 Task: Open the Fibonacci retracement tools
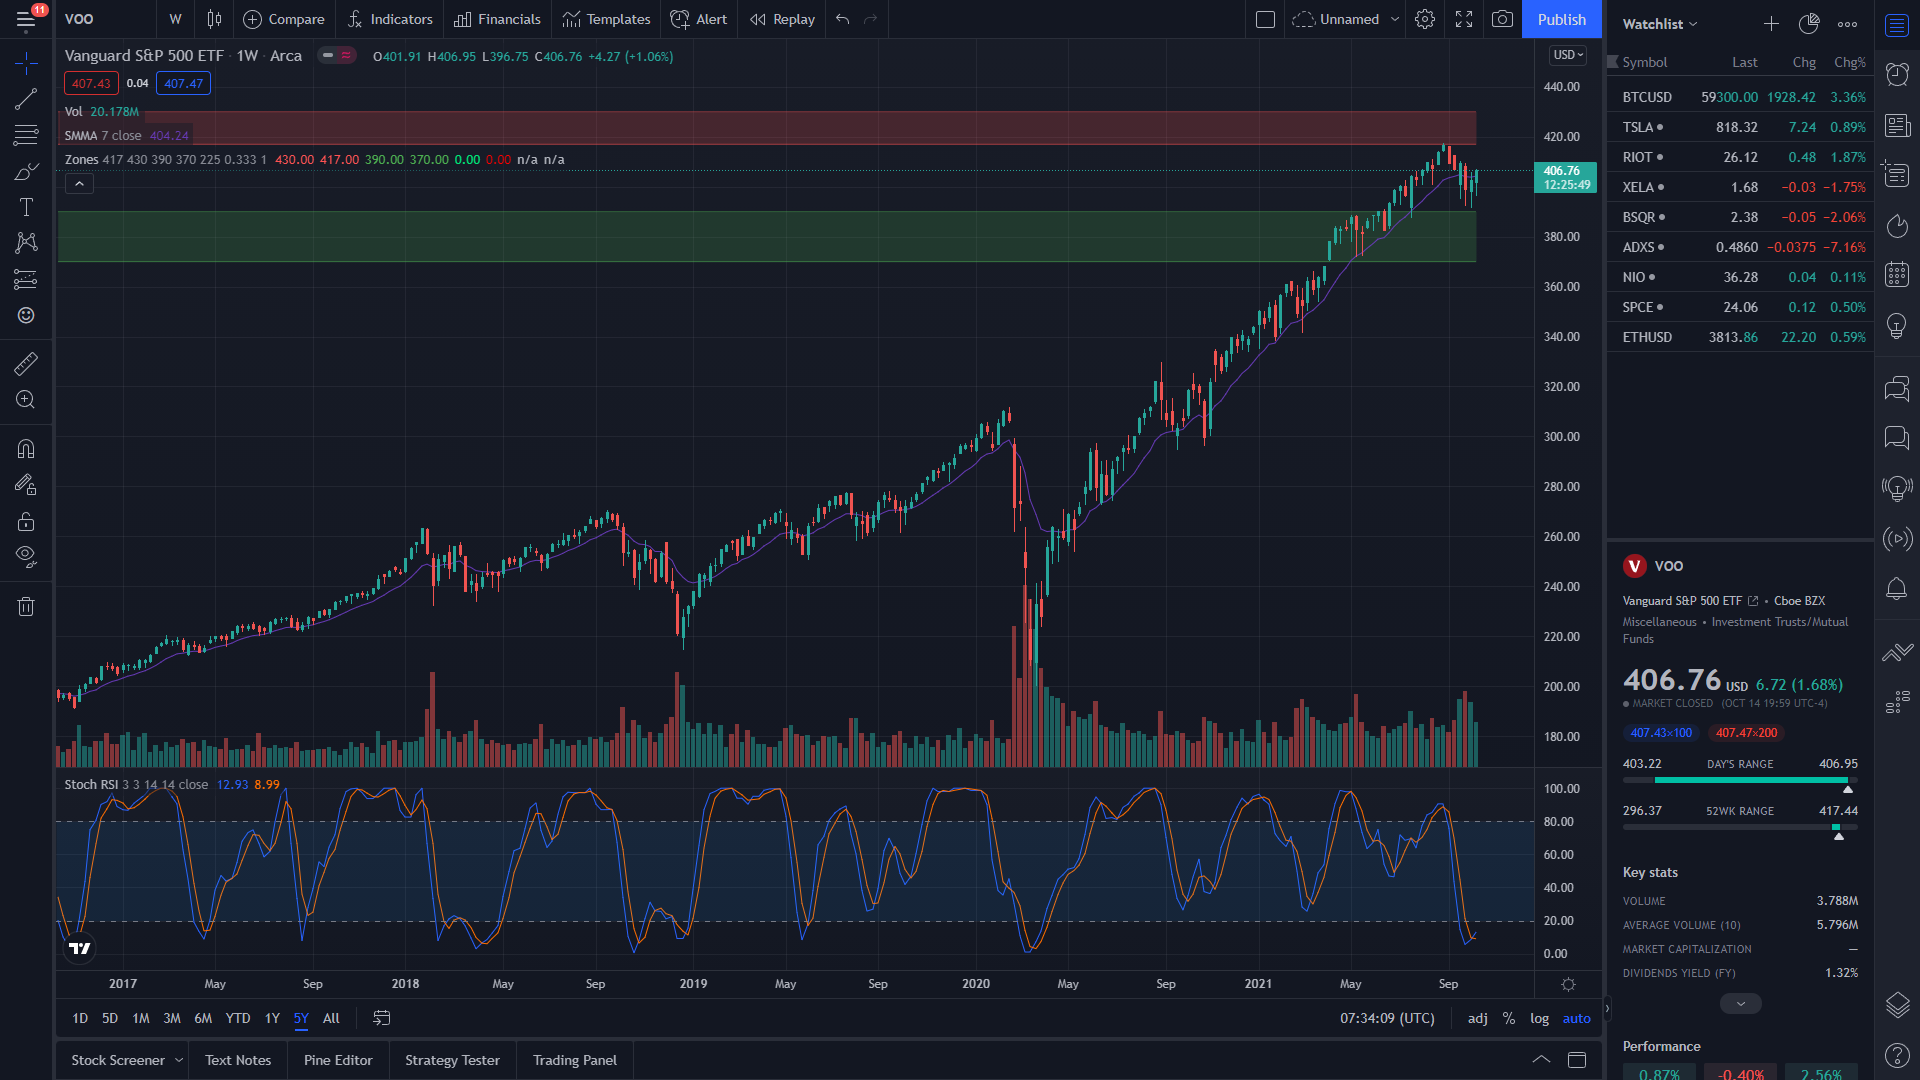click(26, 135)
